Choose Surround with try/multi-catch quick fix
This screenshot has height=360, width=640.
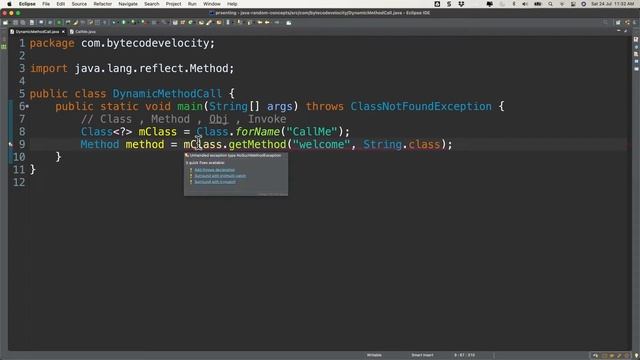(x=220, y=176)
